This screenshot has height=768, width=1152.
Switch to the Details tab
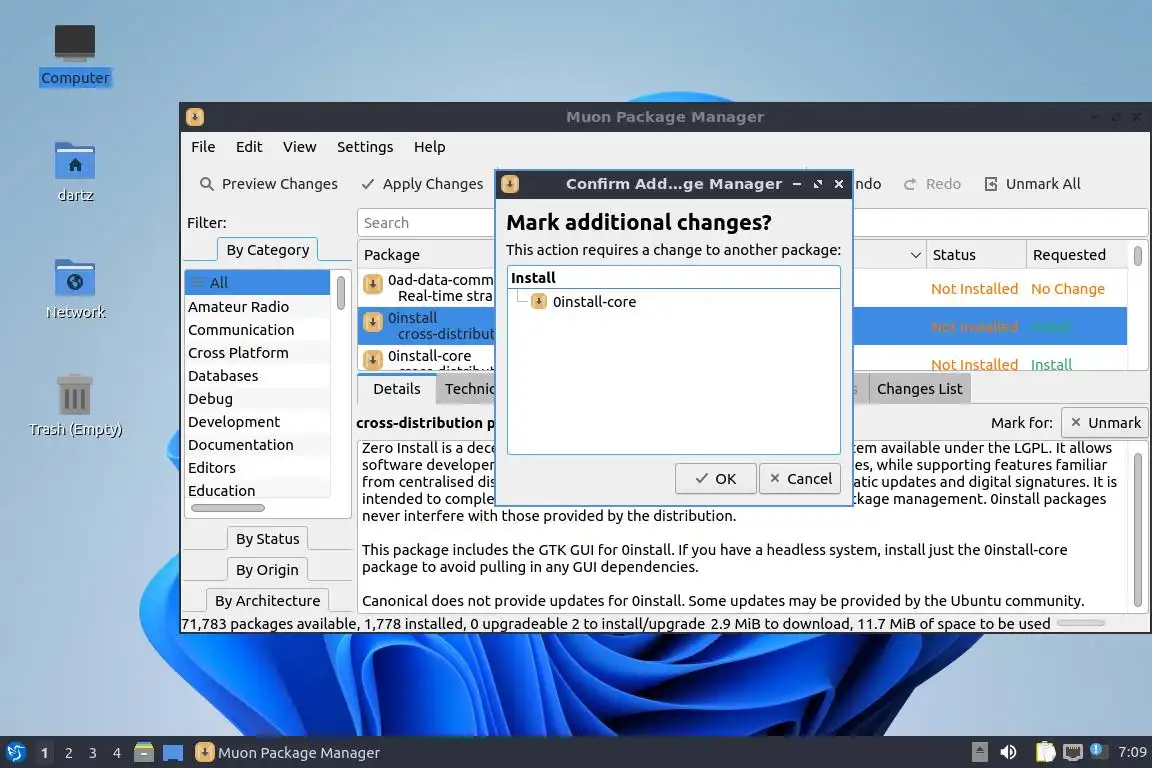coord(397,389)
